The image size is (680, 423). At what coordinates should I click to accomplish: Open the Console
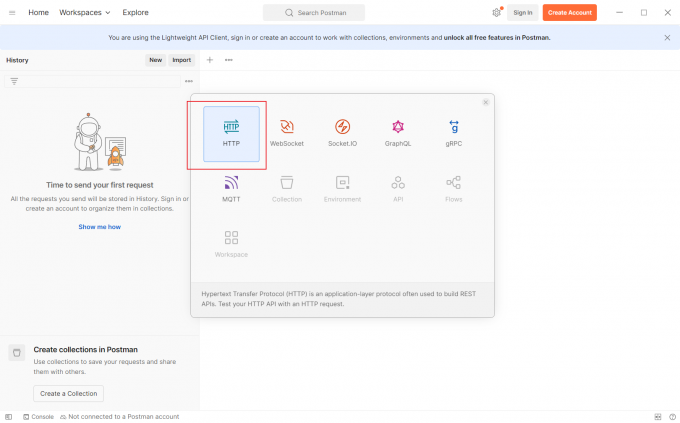(x=39, y=416)
